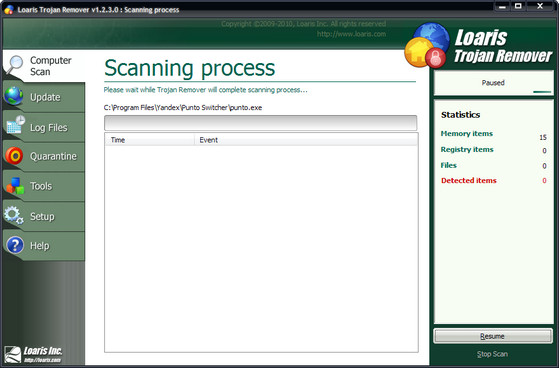The height and width of the screenshot is (368, 559).
Task: Click the Quarantine target icon
Action: (14, 156)
